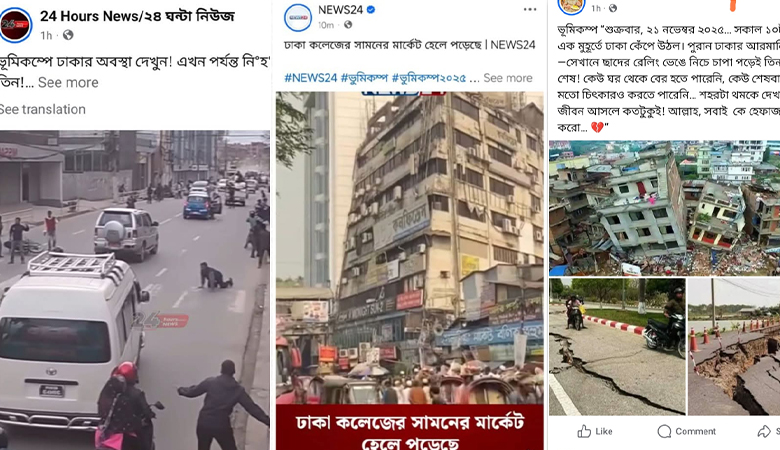Open 24 Hours News profile picture
This screenshot has width=780, height=450.
[15, 24]
